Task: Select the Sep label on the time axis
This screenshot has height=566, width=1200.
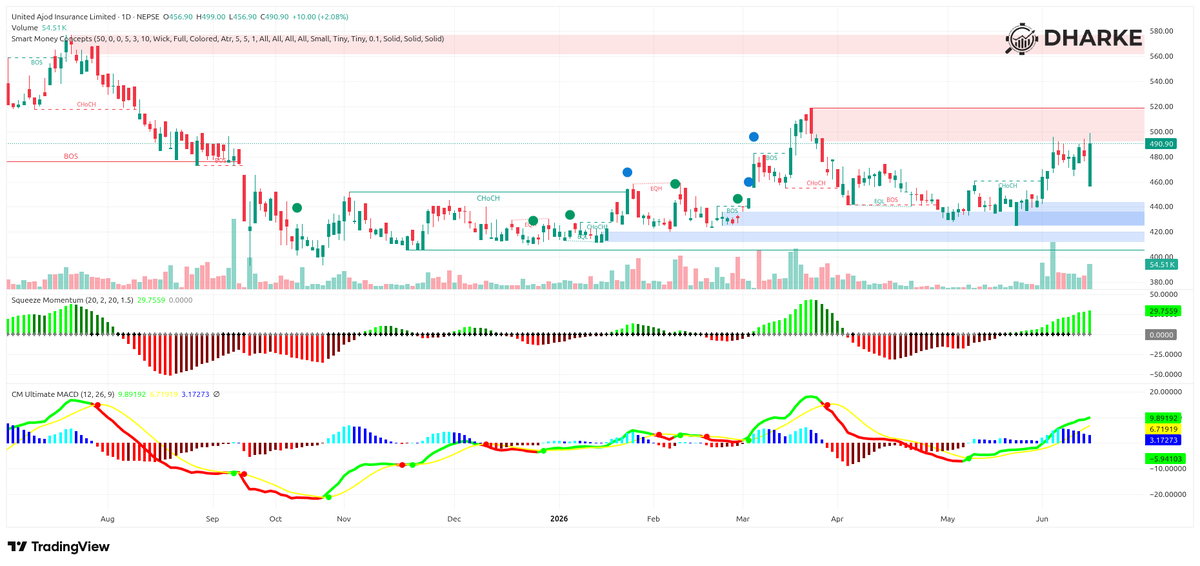Action: pyautogui.click(x=212, y=520)
